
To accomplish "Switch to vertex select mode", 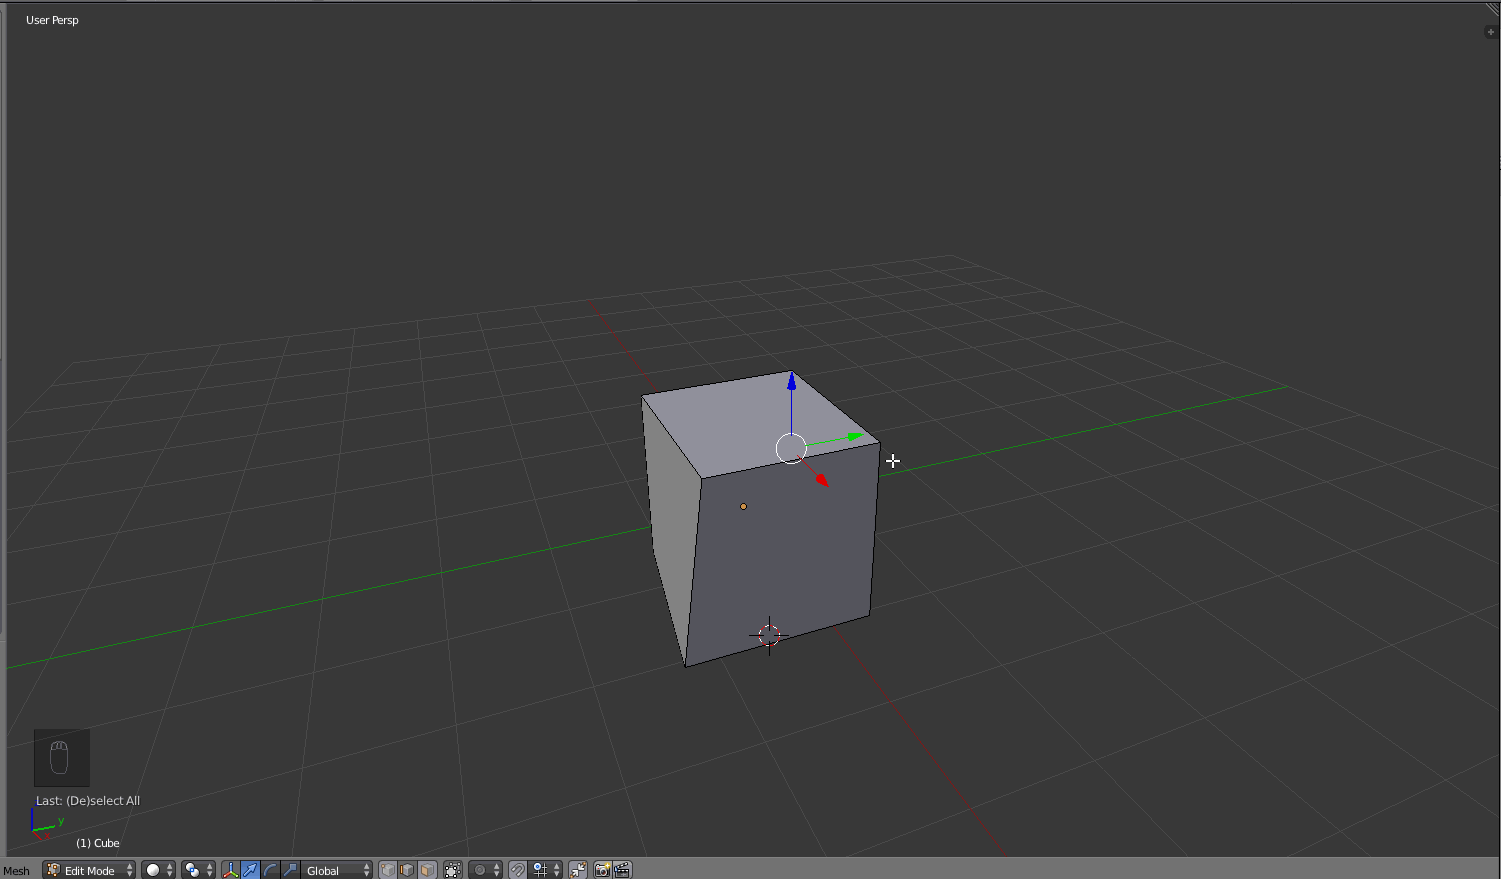I will (x=388, y=870).
